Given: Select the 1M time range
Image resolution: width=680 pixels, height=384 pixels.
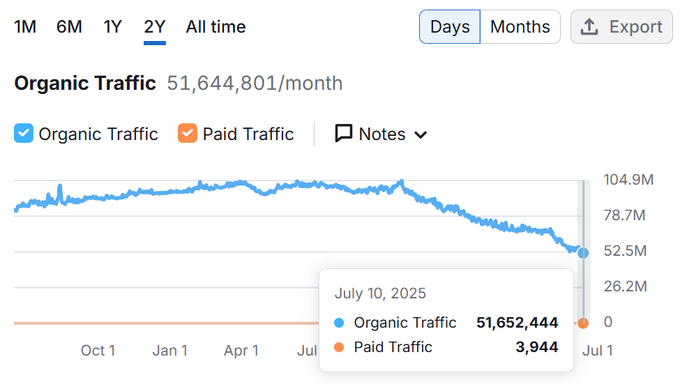Looking at the screenshot, I should point(25,27).
